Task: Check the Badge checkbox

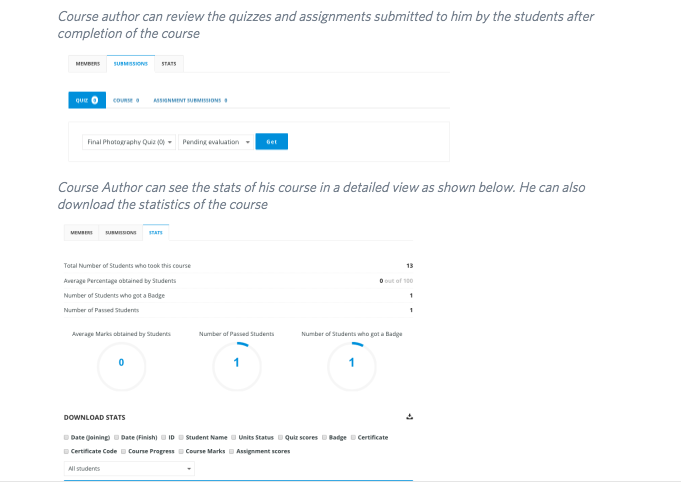Action: pos(324,438)
